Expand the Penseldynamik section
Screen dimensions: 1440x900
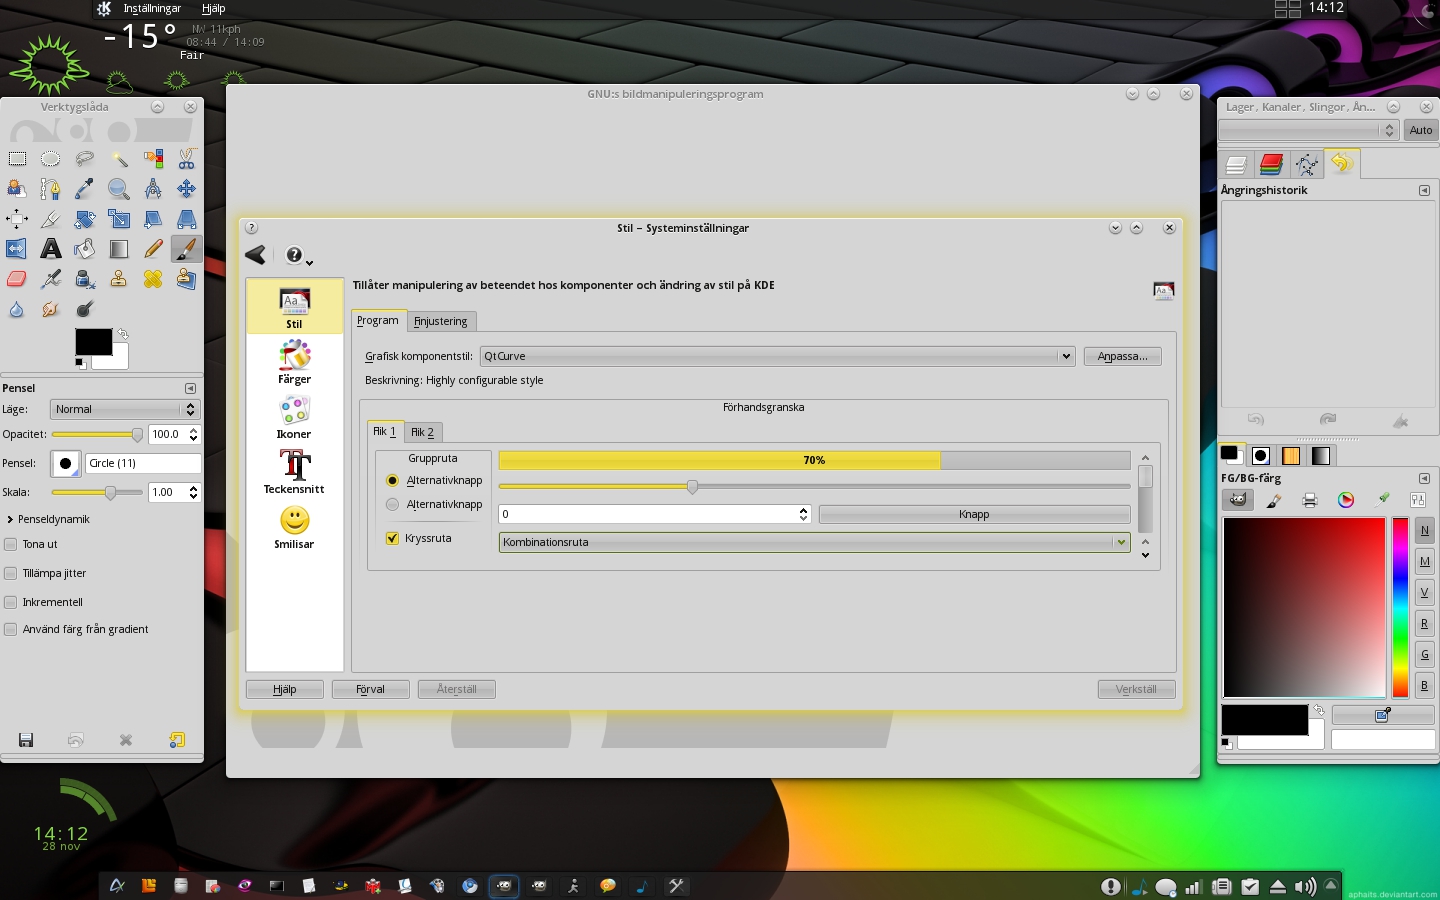point(10,519)
